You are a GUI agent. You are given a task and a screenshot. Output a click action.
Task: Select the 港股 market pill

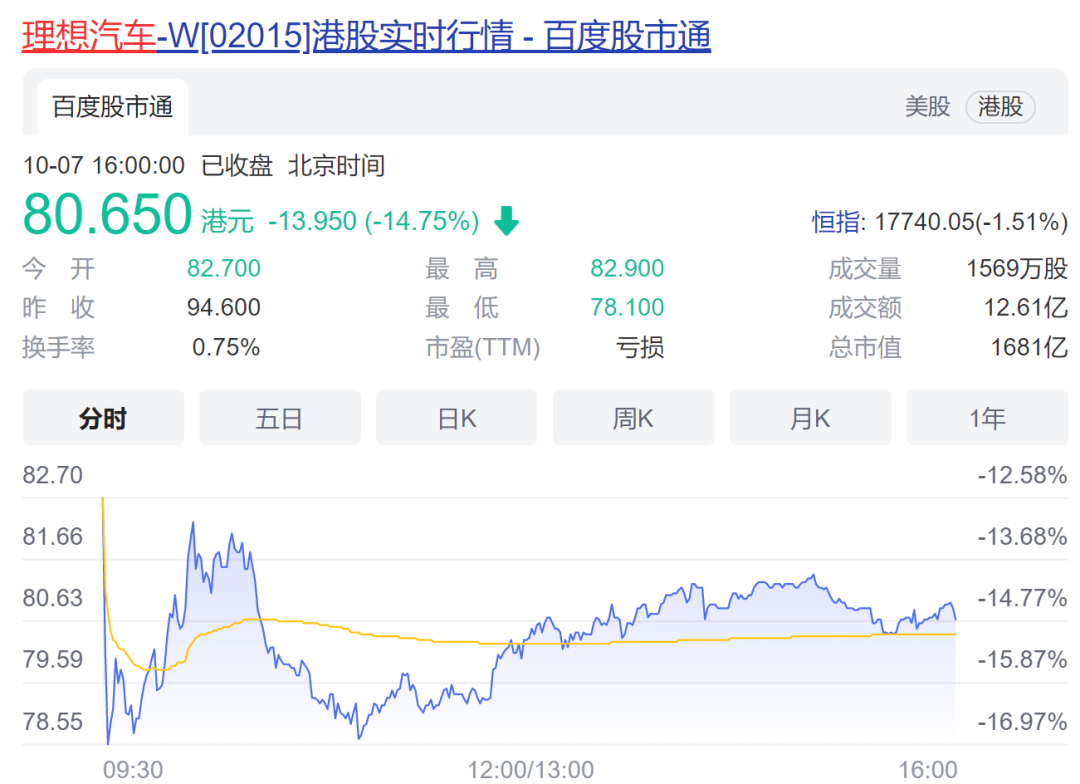(x=1000, y=107)
